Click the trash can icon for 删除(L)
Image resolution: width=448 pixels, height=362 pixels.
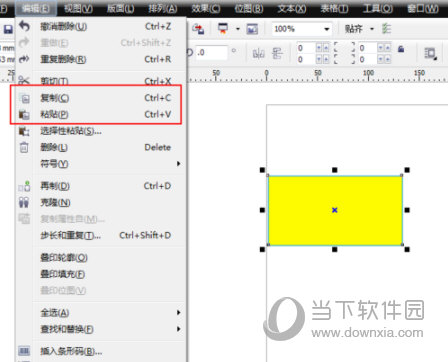click(24, 147)
